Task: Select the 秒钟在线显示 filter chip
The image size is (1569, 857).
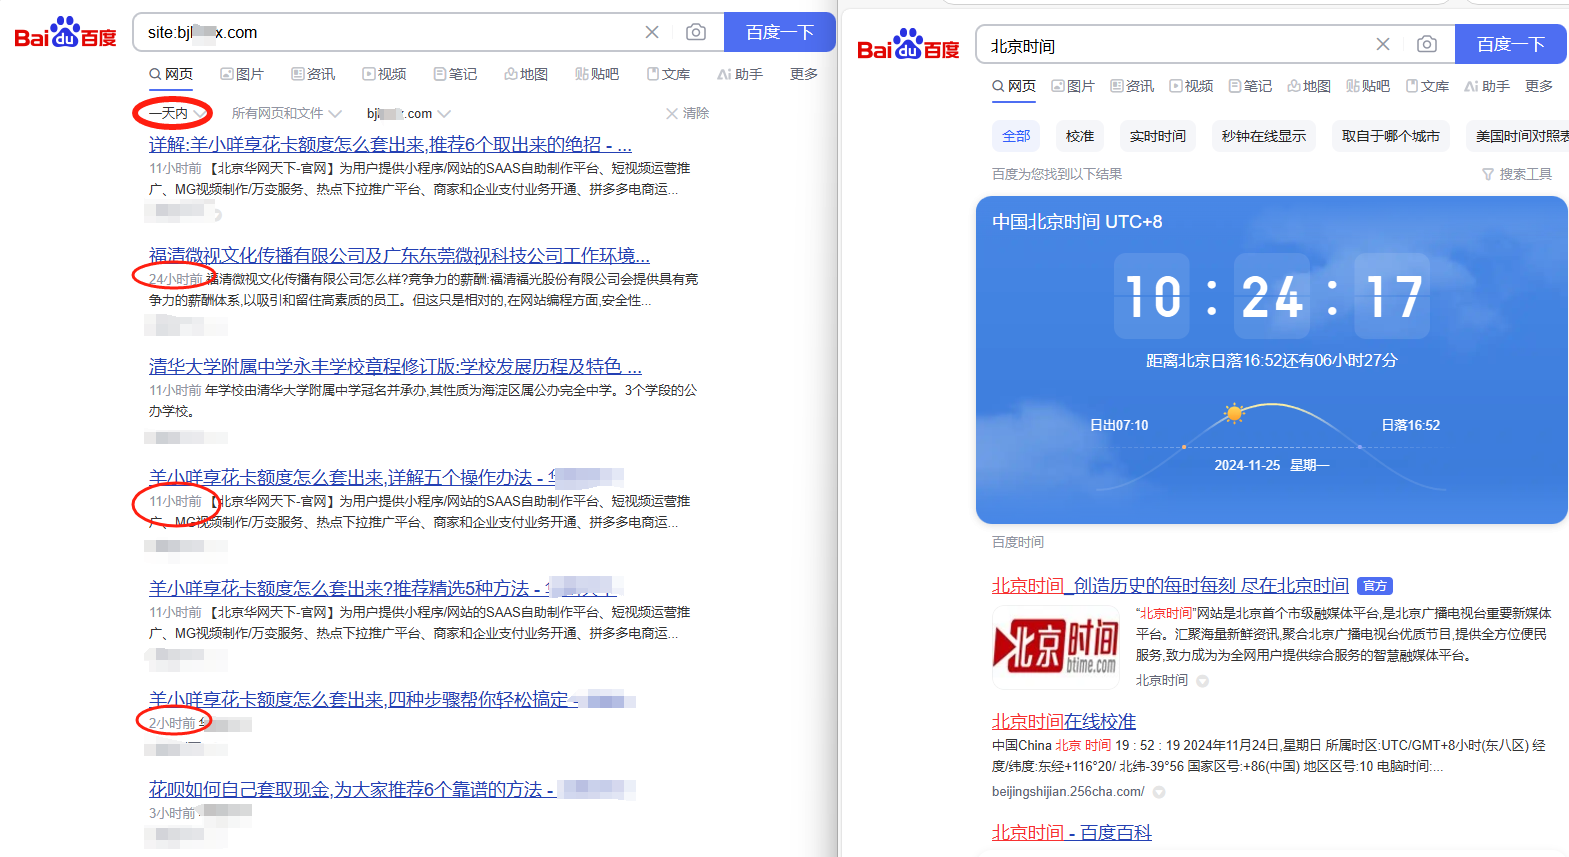Action: pyautogui.click(x=1264, y=136)
